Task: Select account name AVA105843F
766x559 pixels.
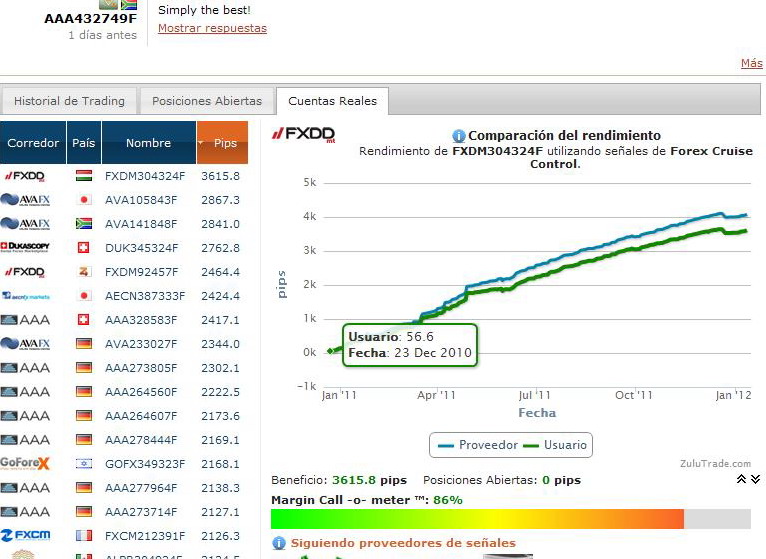Action: coord(141,200)
